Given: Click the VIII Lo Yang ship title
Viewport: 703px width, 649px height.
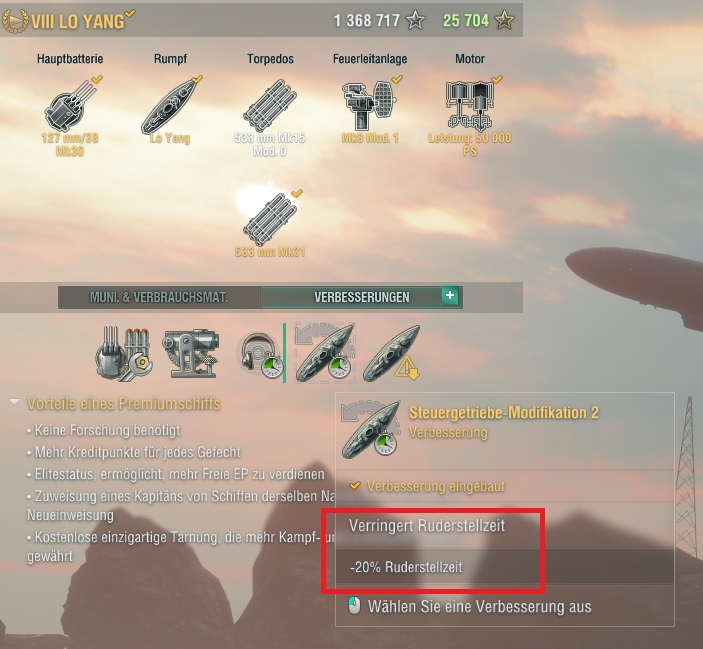Looking at the screenshot, I should point(78,21).
